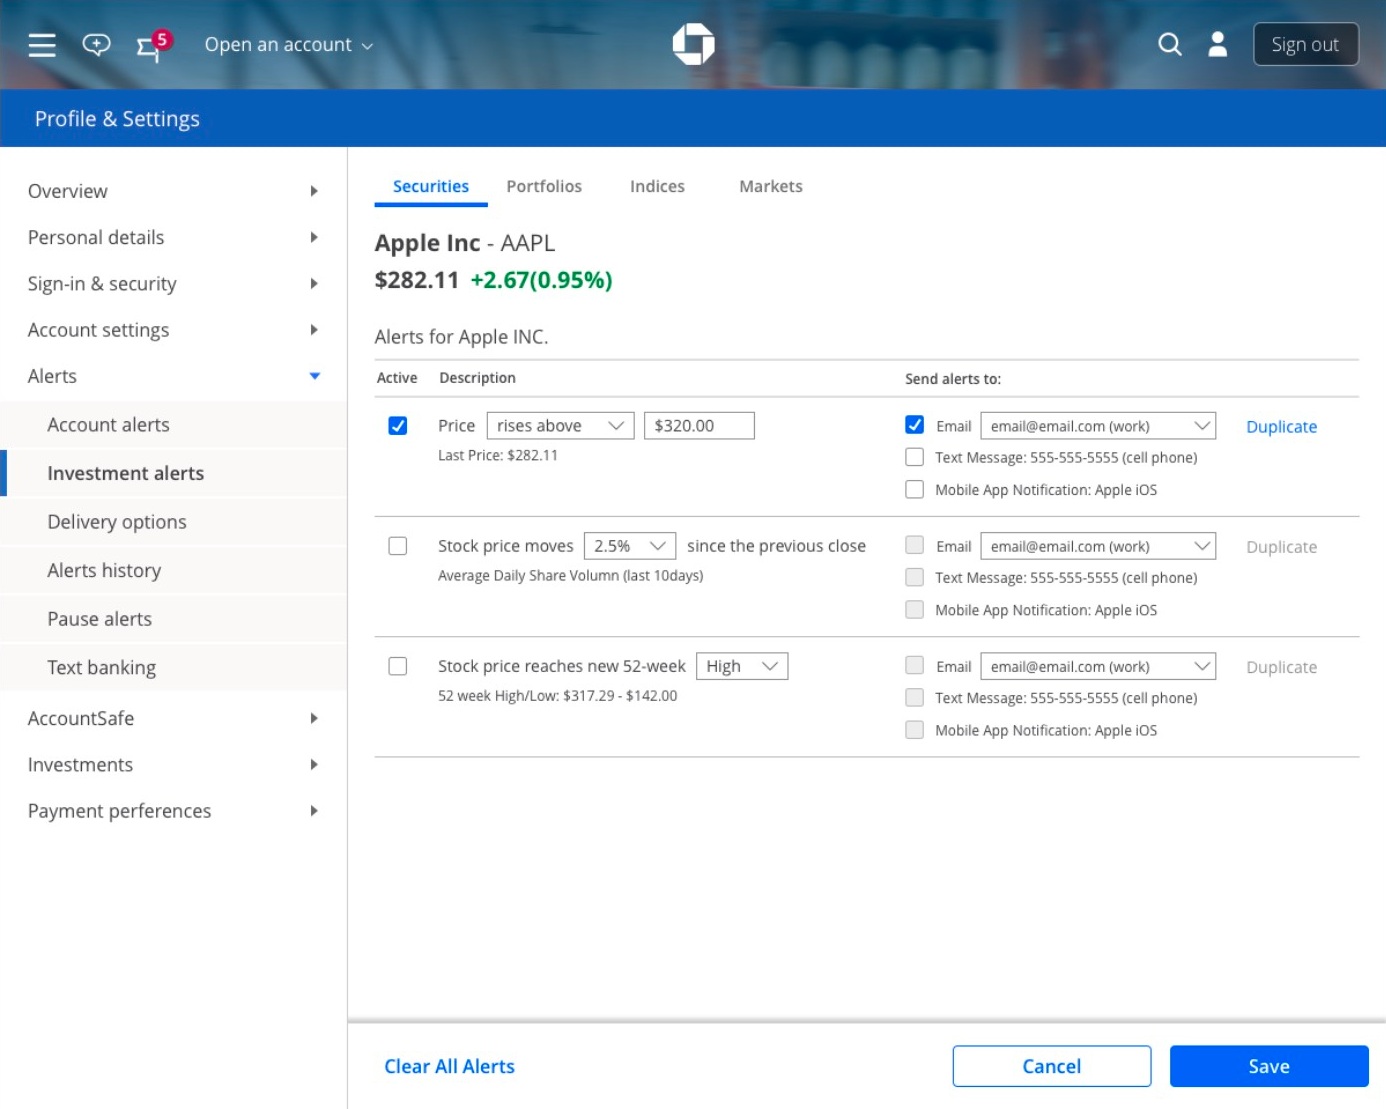This screenshot has height=1109, width=1386.
Task: Click the 'Last Price: $282.11' text
Action: point(498,455)
